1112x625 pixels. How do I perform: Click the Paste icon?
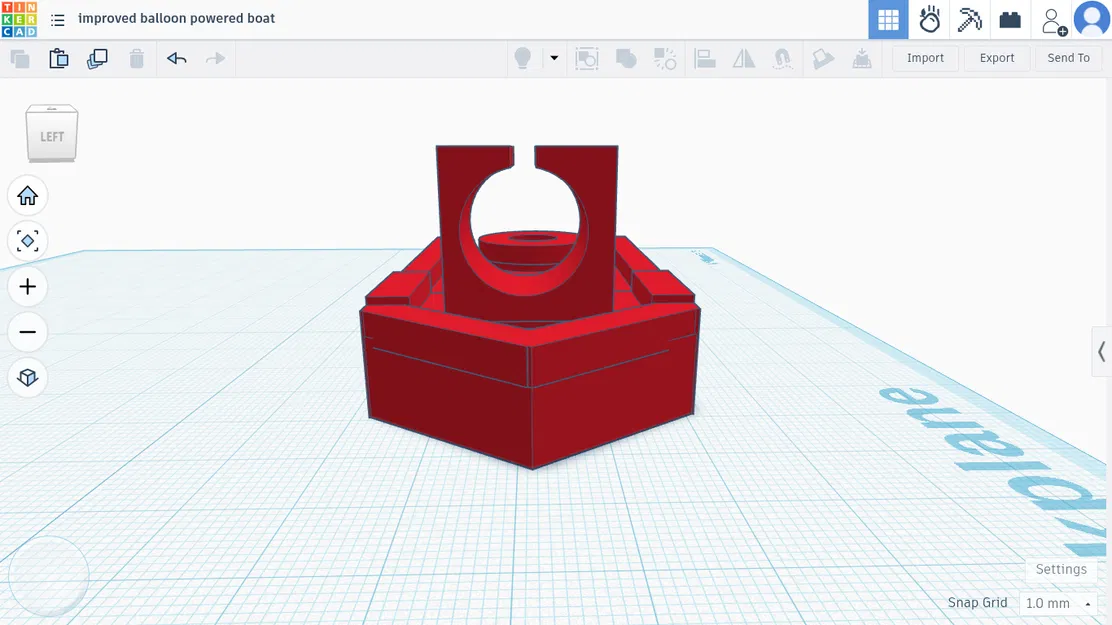59,58
